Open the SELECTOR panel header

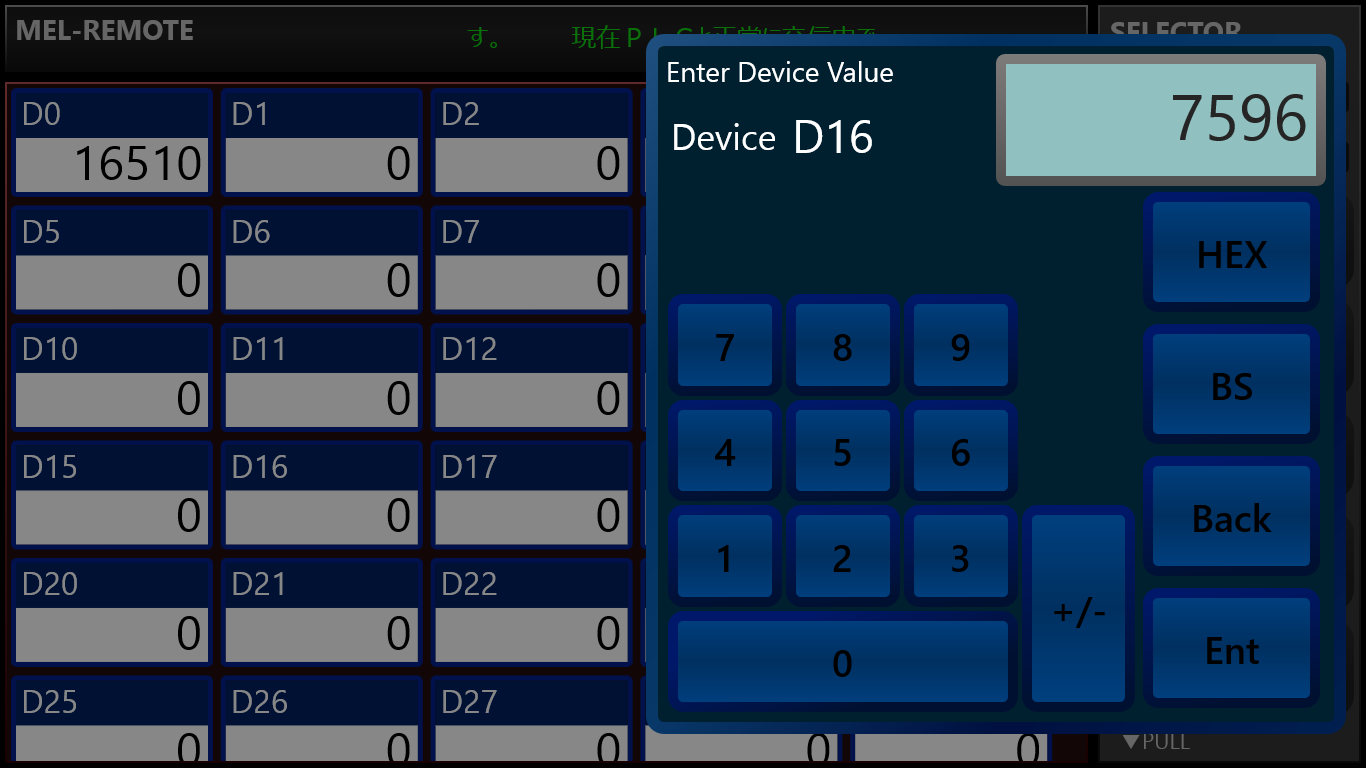click(x=1176, y=31)
